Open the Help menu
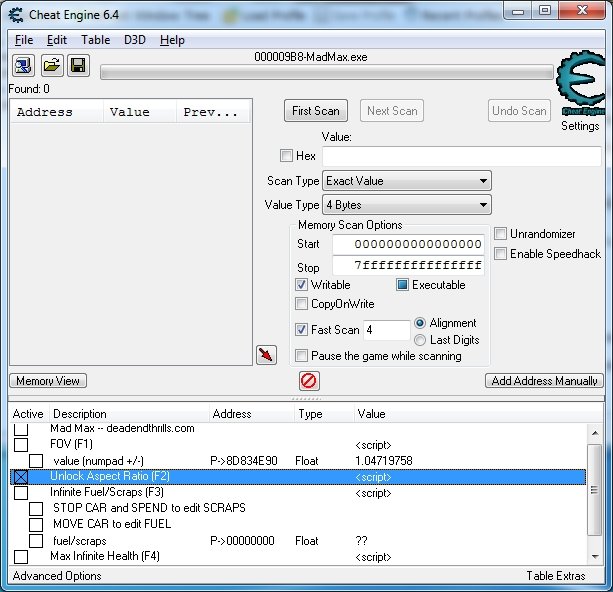613x592 pixels. (172, 40)
